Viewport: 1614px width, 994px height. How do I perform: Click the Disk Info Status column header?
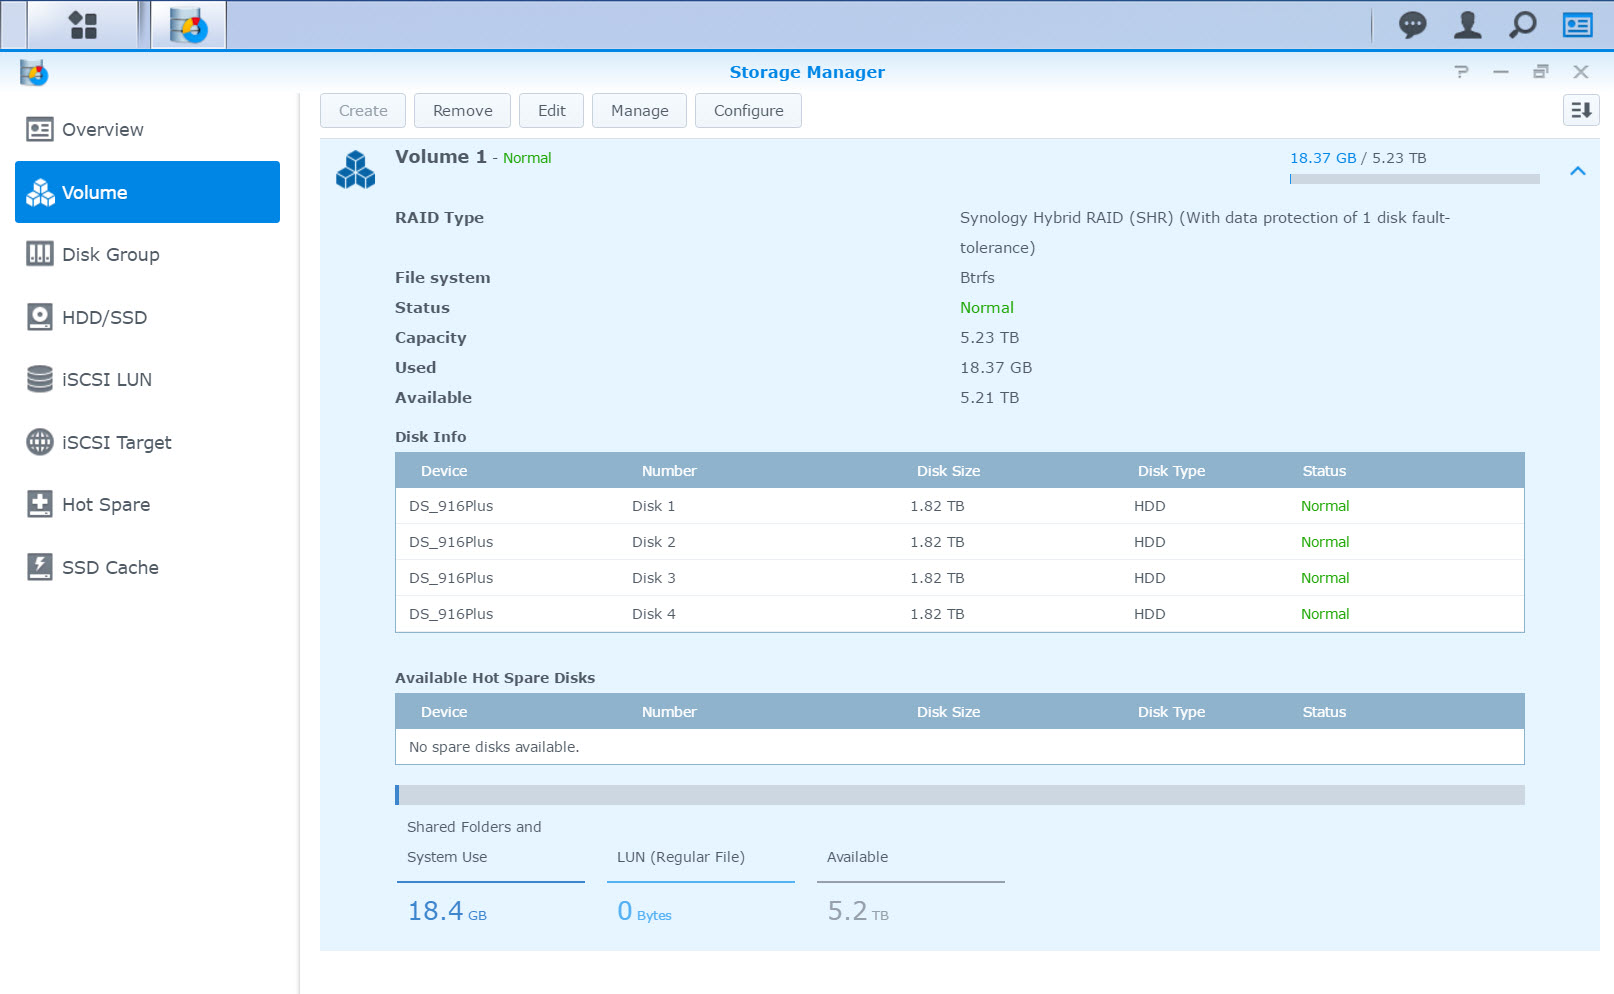[x=1324, y=471]
